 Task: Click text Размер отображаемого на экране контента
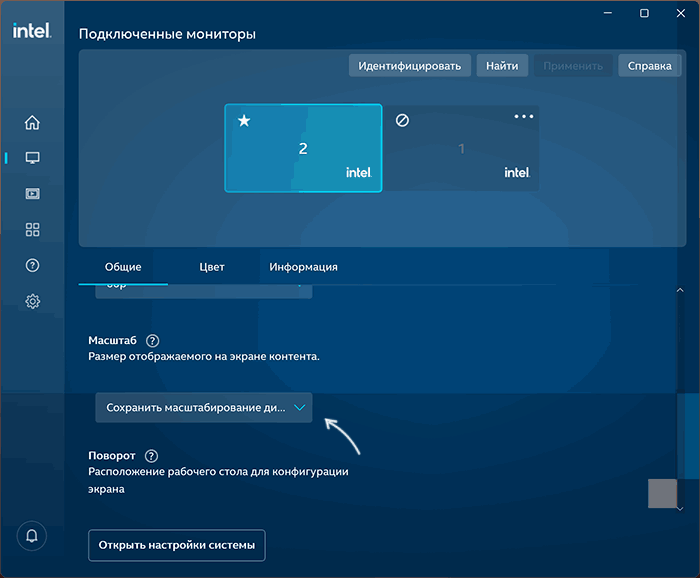point(204,357)
